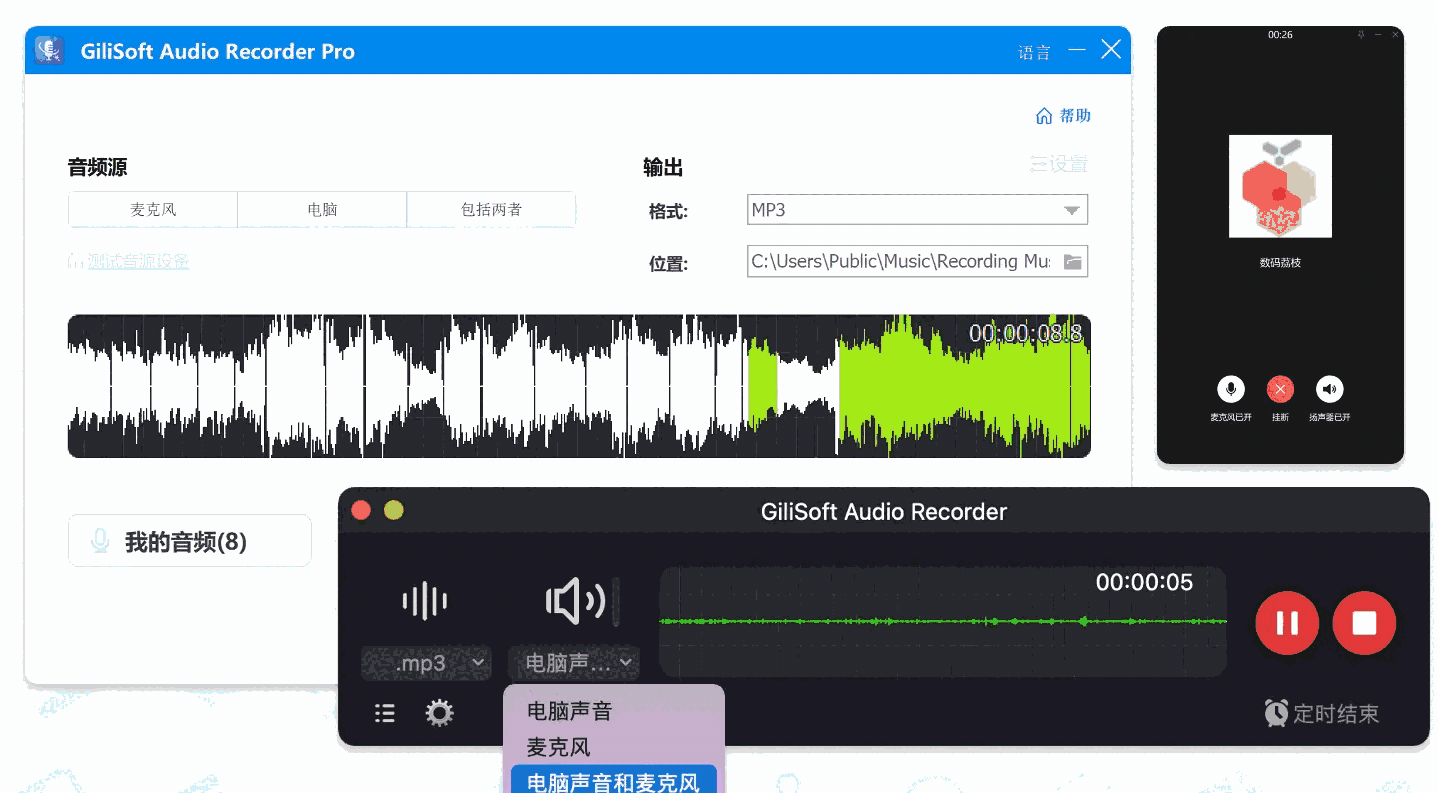The width and height of the screenshot is (1438, 793).
Task: Switch audio source to 电脑
Action: click(321, 209)
